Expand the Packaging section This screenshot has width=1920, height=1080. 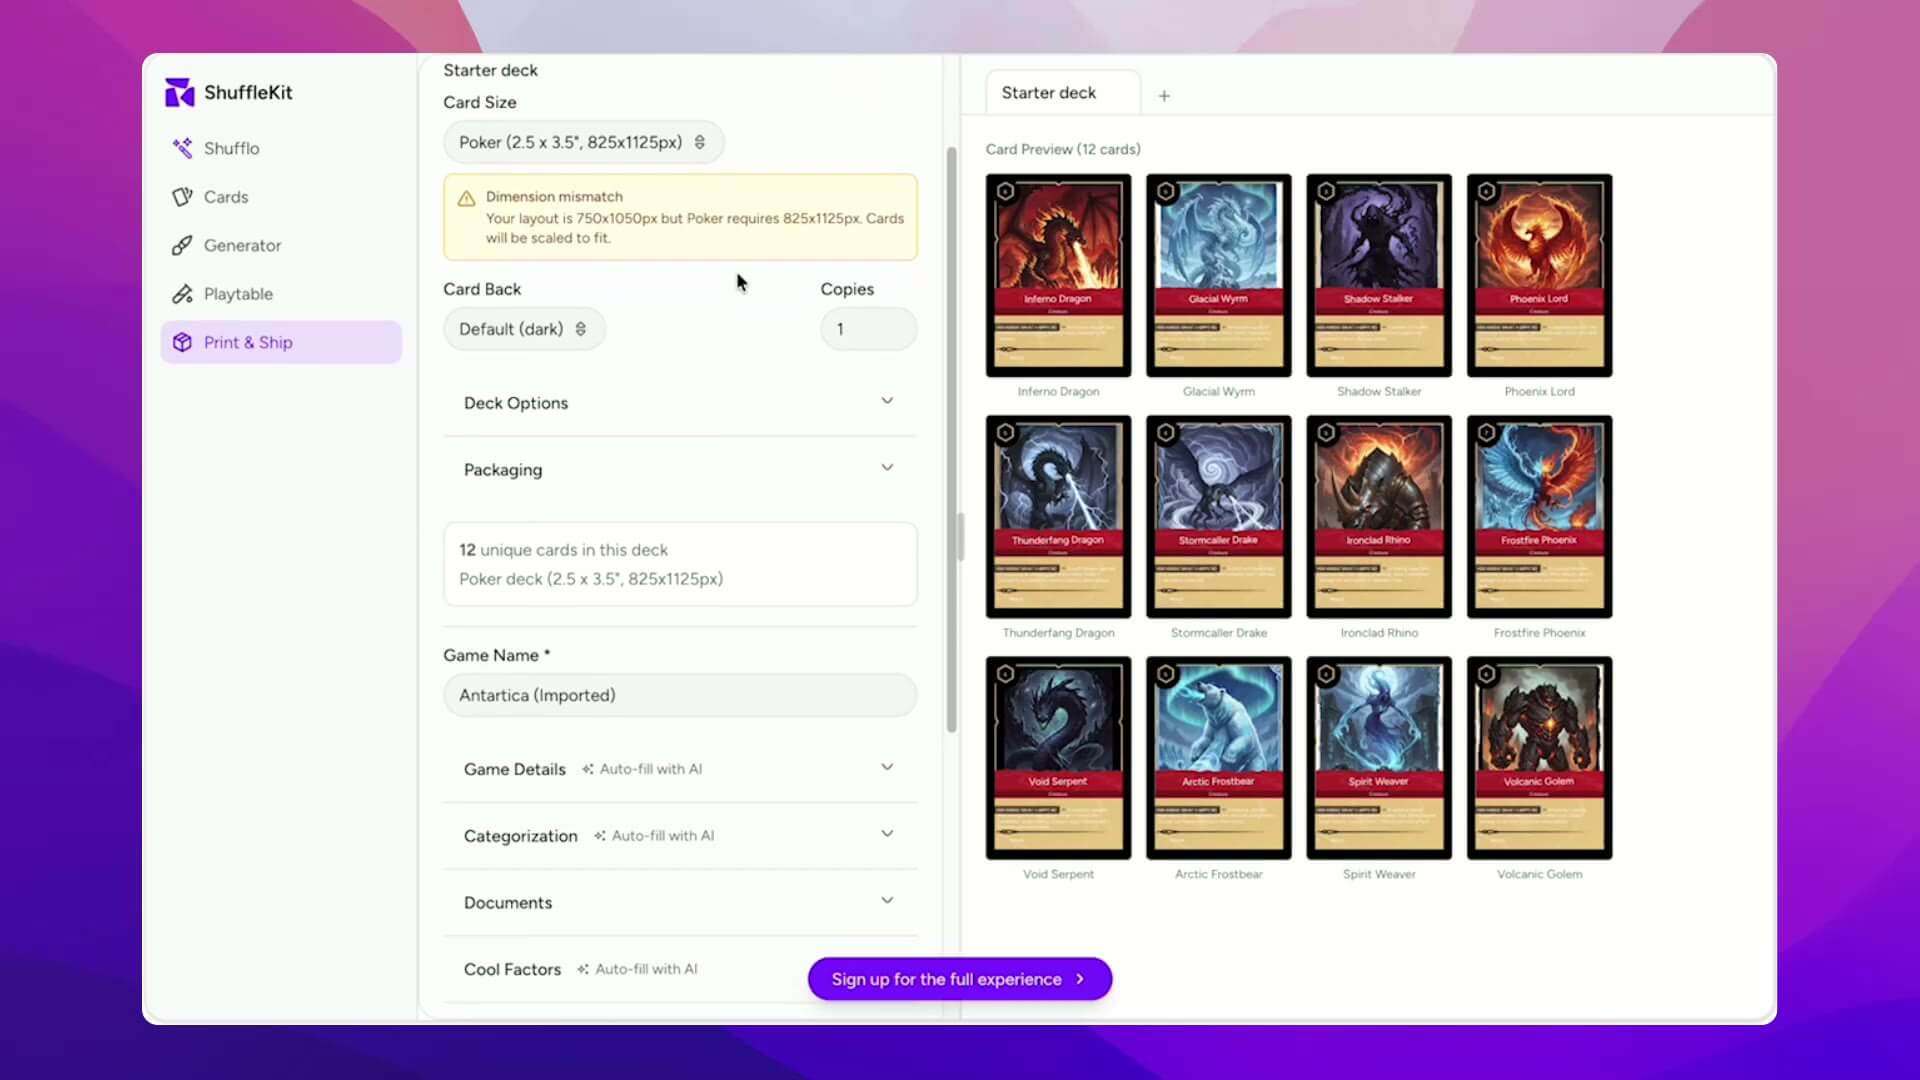coord(680,469)
